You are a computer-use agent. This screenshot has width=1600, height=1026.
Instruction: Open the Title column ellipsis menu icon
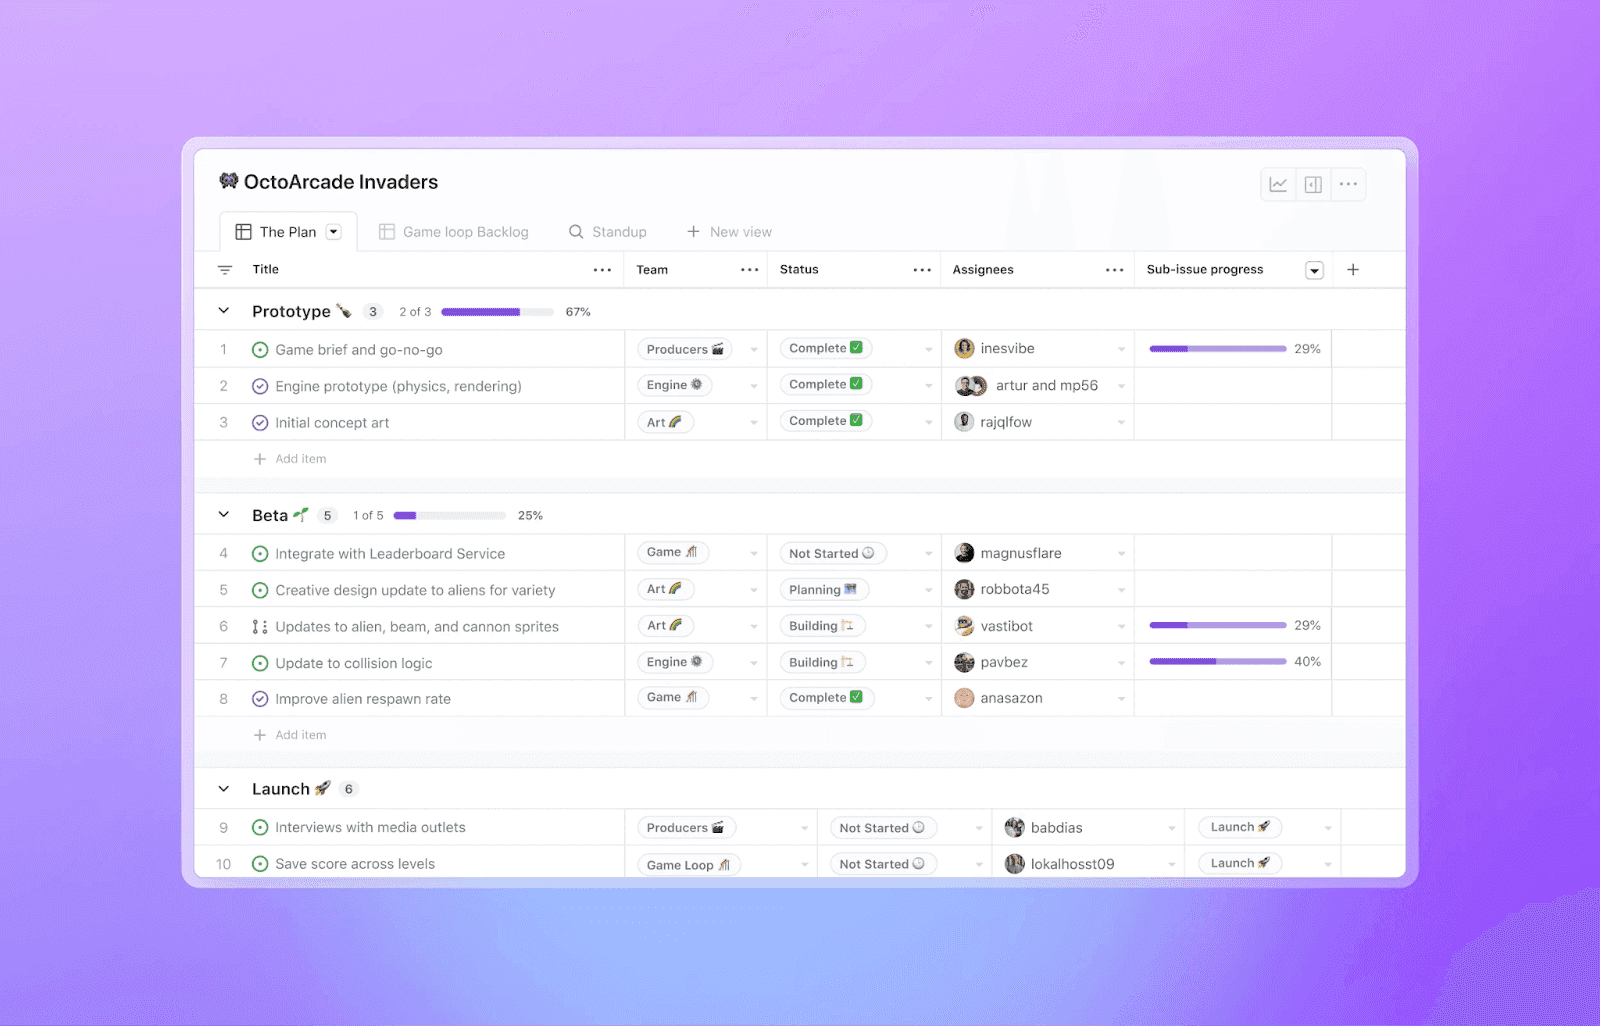[602, 269]
